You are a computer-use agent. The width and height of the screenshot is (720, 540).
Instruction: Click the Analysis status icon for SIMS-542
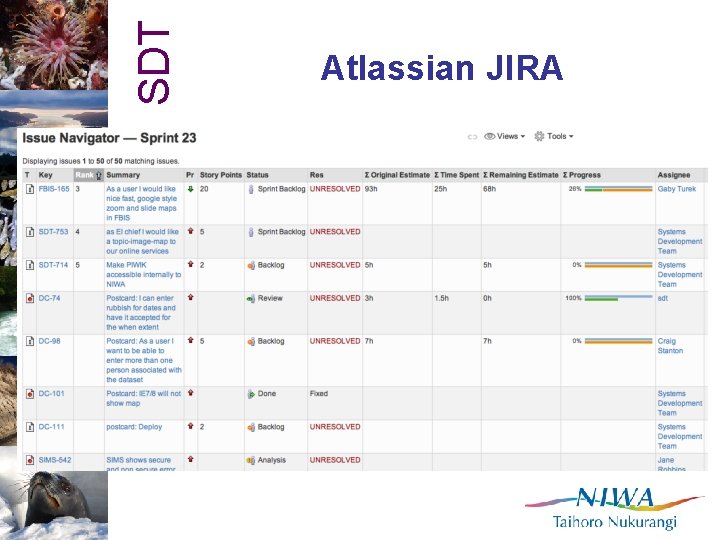pos(251,460)
